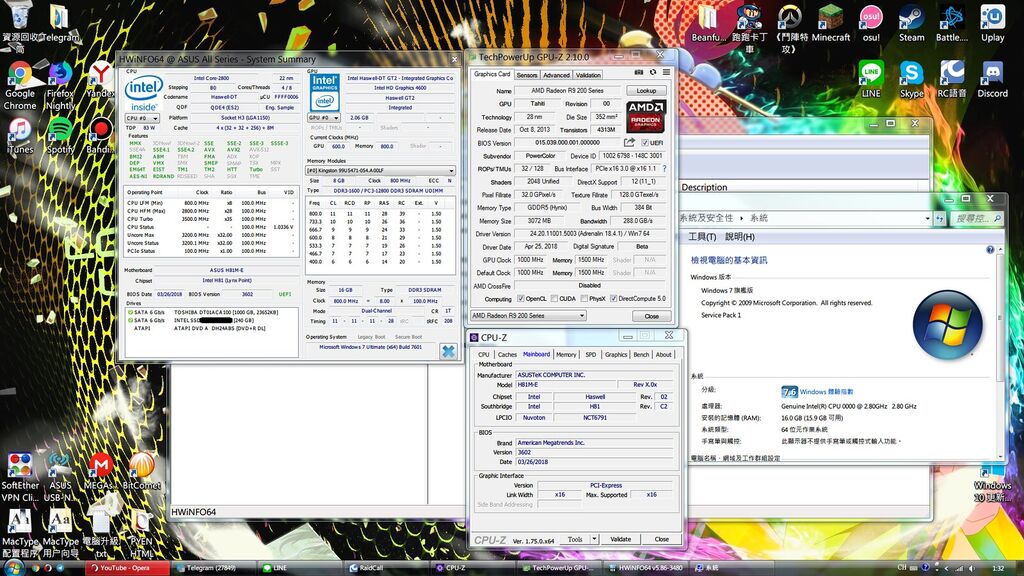Expand Kingston memory module dropdown in HWiNFO
This screenshot has height=576, width=1024.
pos(381,170)
